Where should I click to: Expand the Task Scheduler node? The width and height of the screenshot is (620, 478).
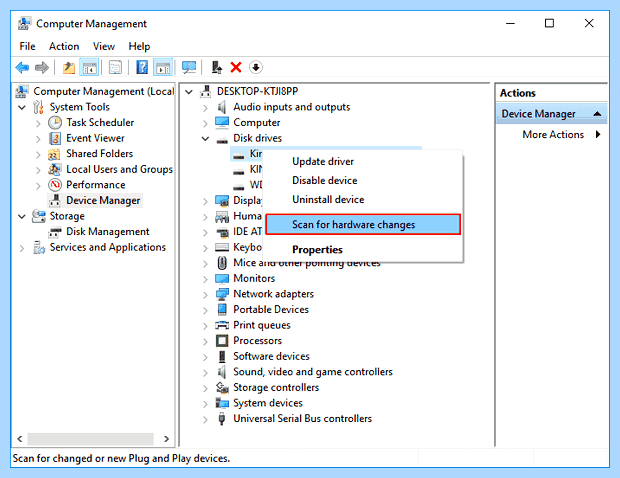[x=38, y=123]
